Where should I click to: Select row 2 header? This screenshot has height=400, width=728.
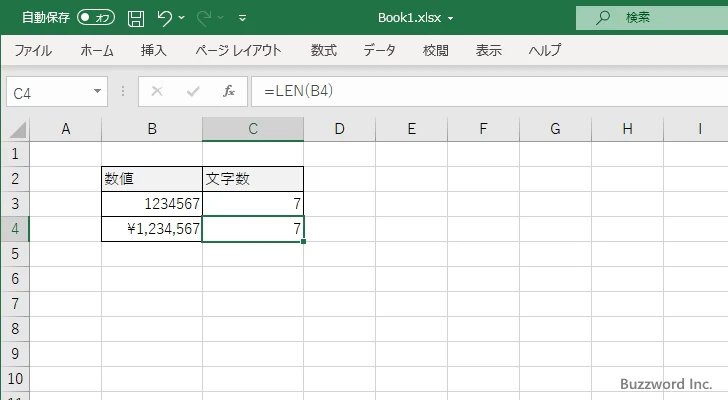click(x=15, y=179)
